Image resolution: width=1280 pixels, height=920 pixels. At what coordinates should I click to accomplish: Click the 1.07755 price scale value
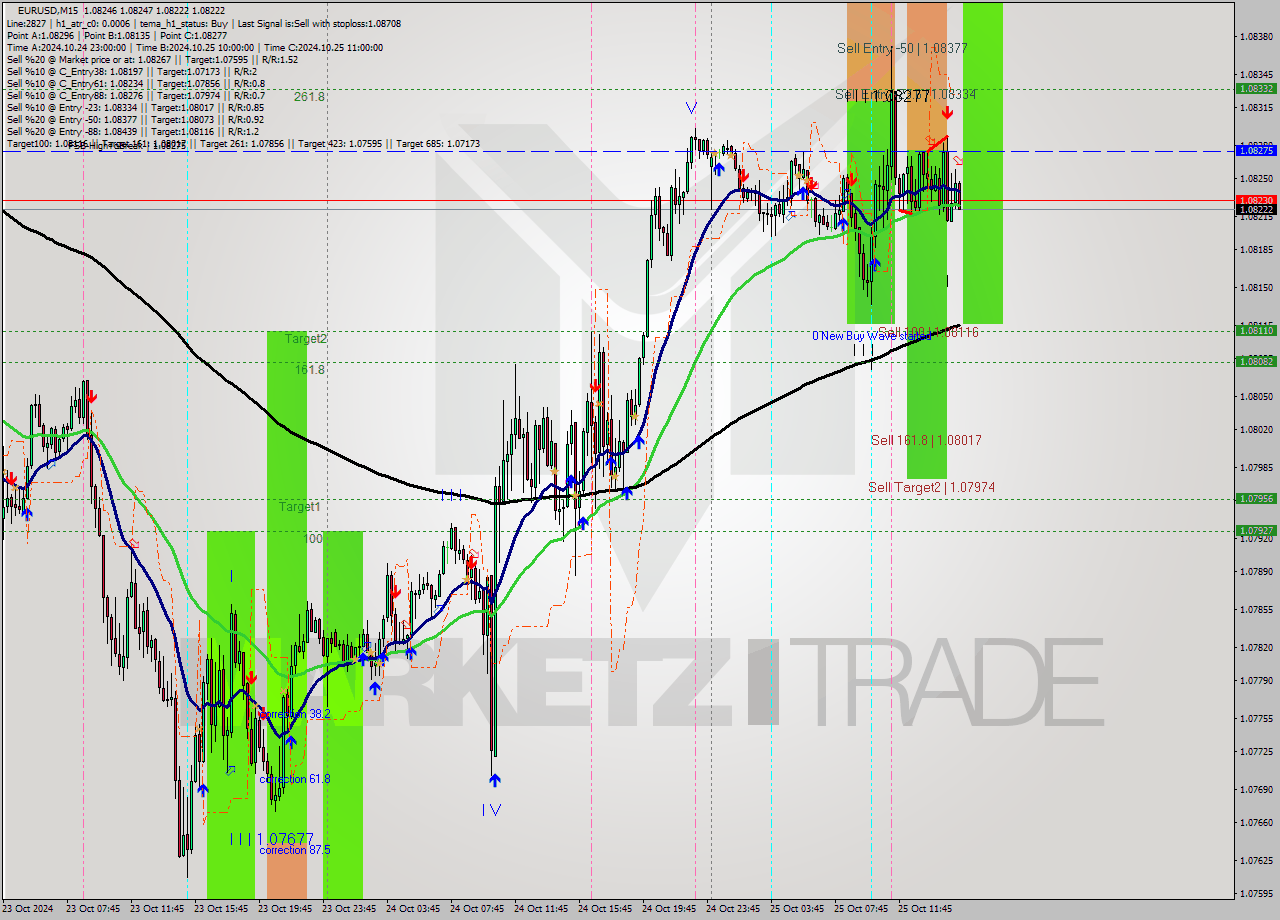(x=1256, y=718)
